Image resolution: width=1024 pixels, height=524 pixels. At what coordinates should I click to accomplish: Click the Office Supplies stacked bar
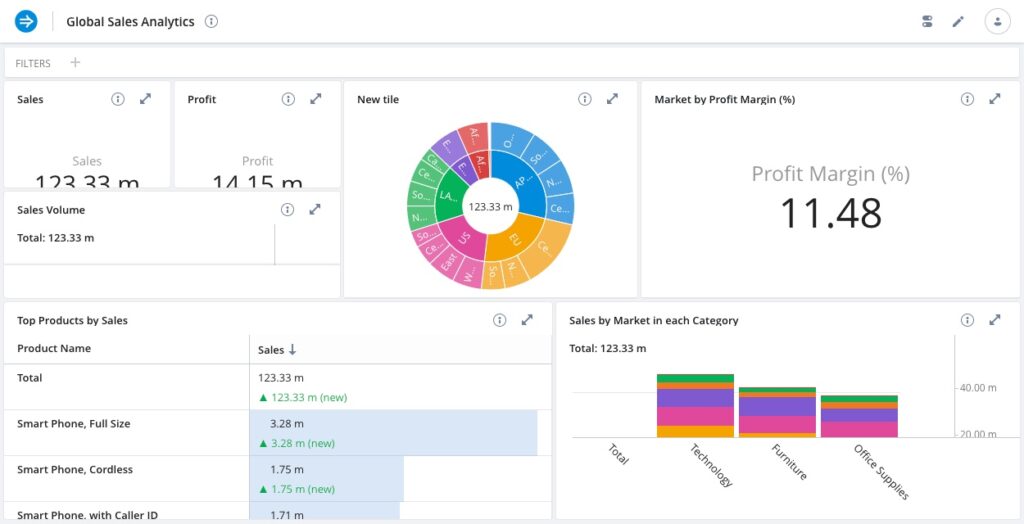(859, 416)
